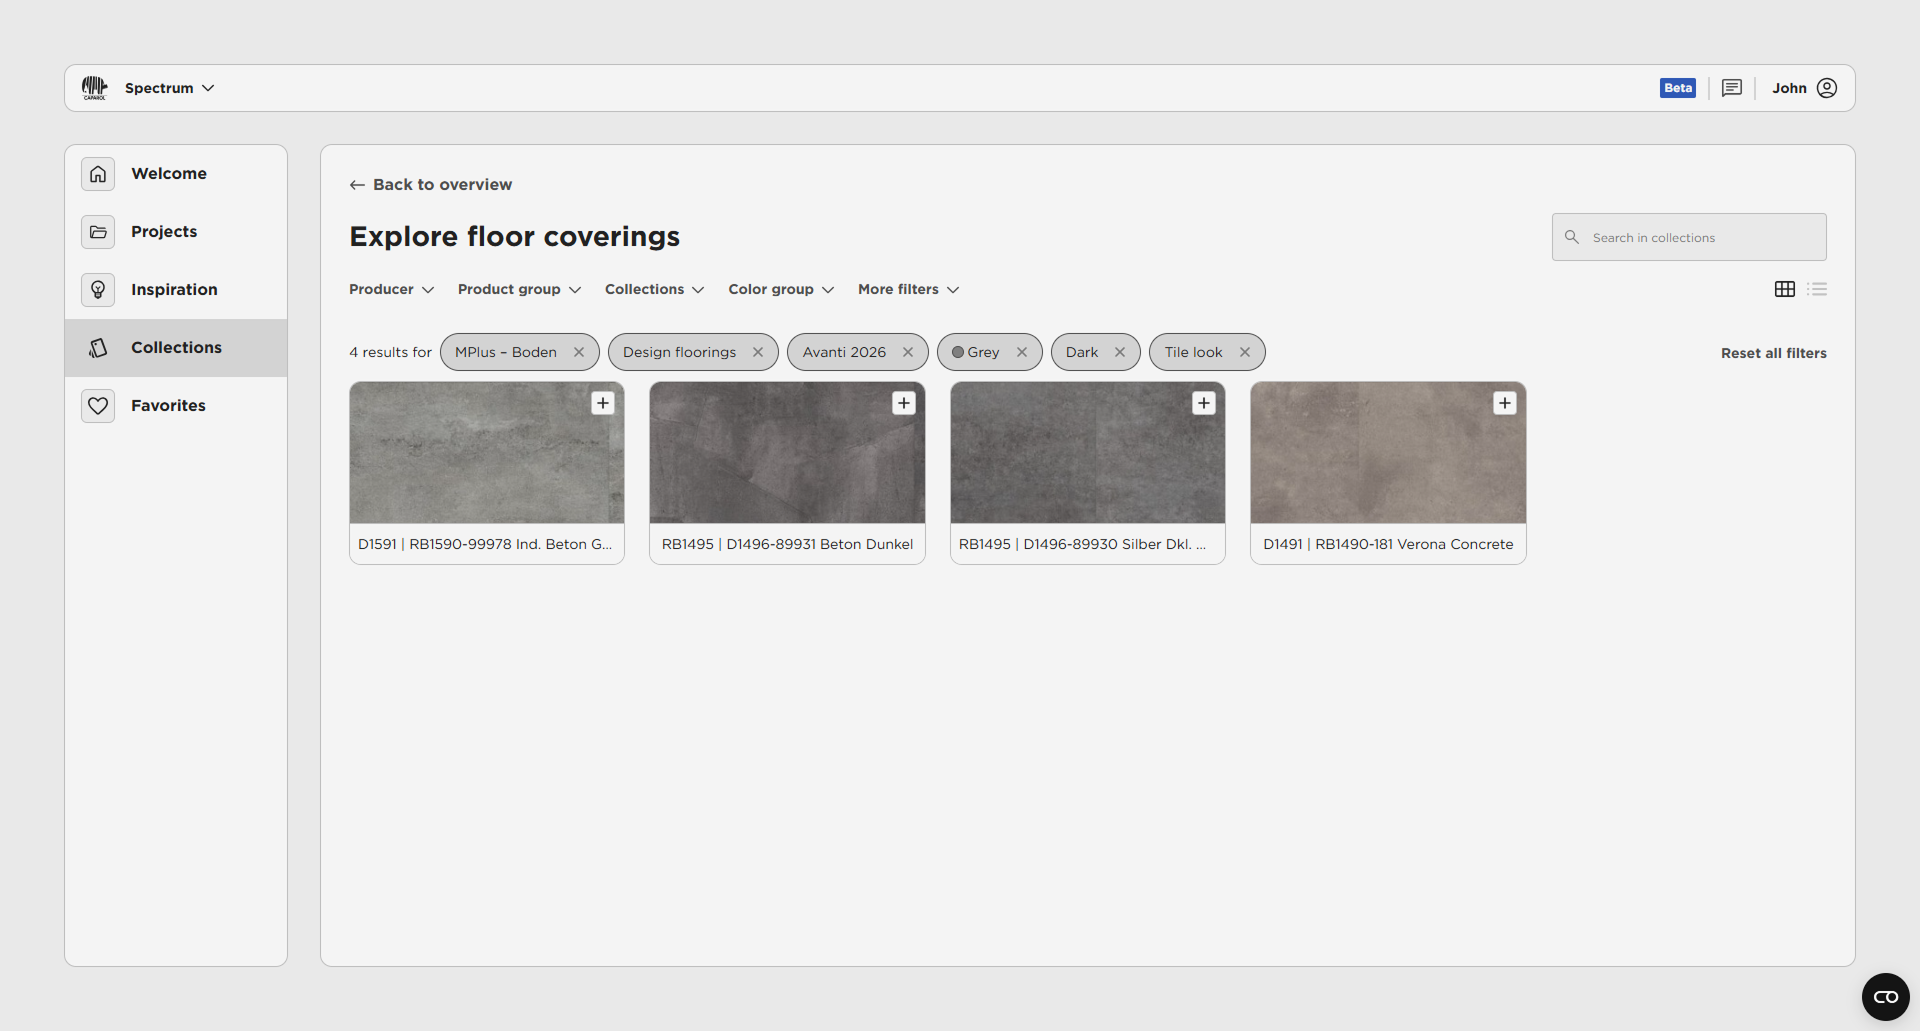This screenshot has width=1920, height=1031.
Task: Go back to overview
Action: tap(431, 185)
